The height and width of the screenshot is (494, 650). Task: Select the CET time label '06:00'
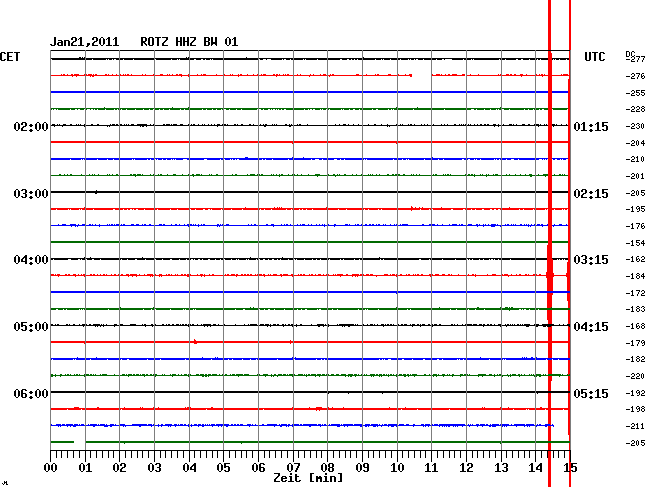tap(31, 393)
